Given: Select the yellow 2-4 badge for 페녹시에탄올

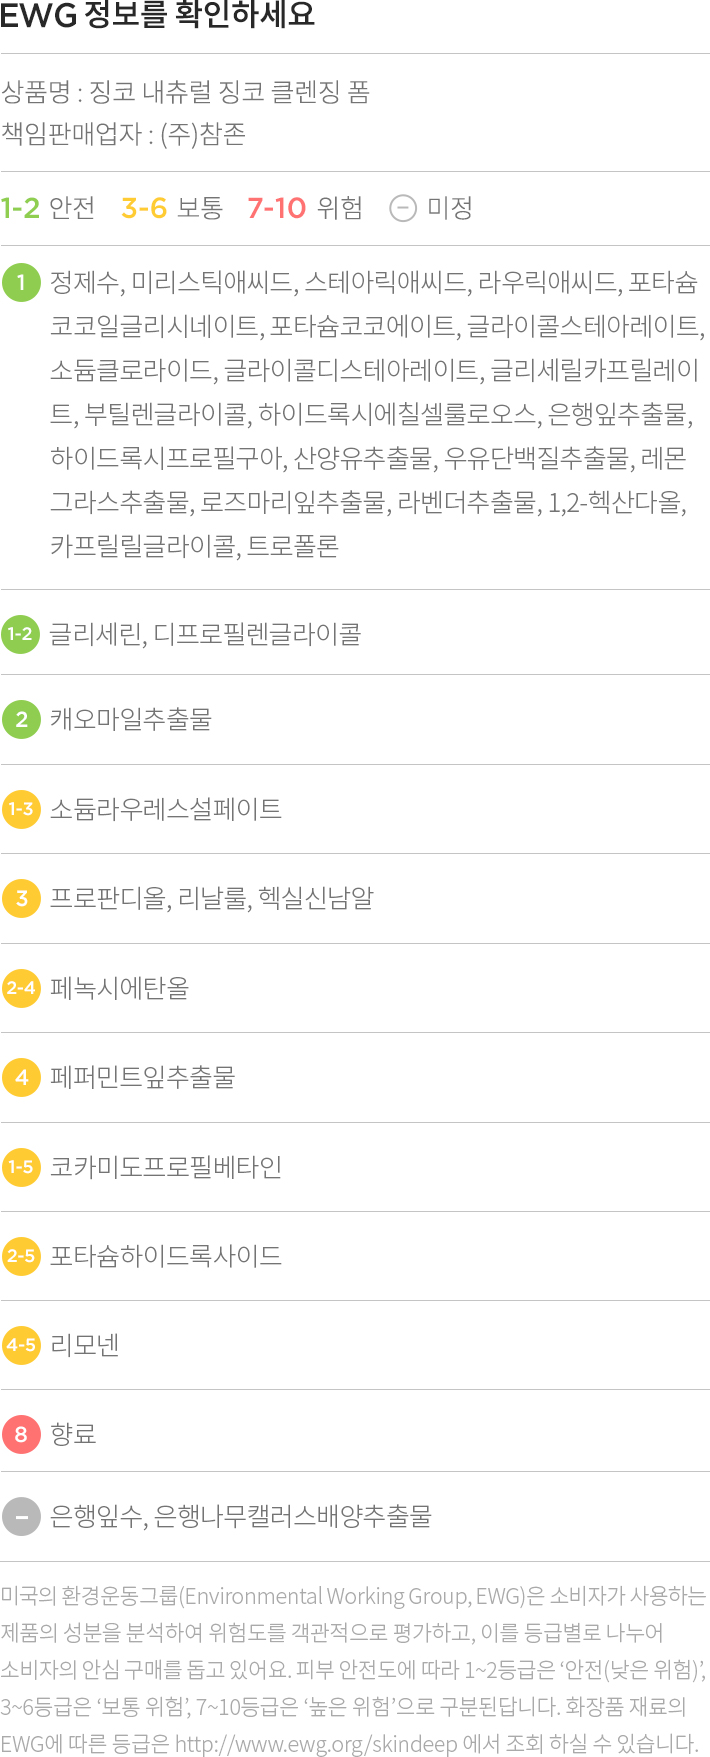Looking at the screenshot, I should [21, 988].
